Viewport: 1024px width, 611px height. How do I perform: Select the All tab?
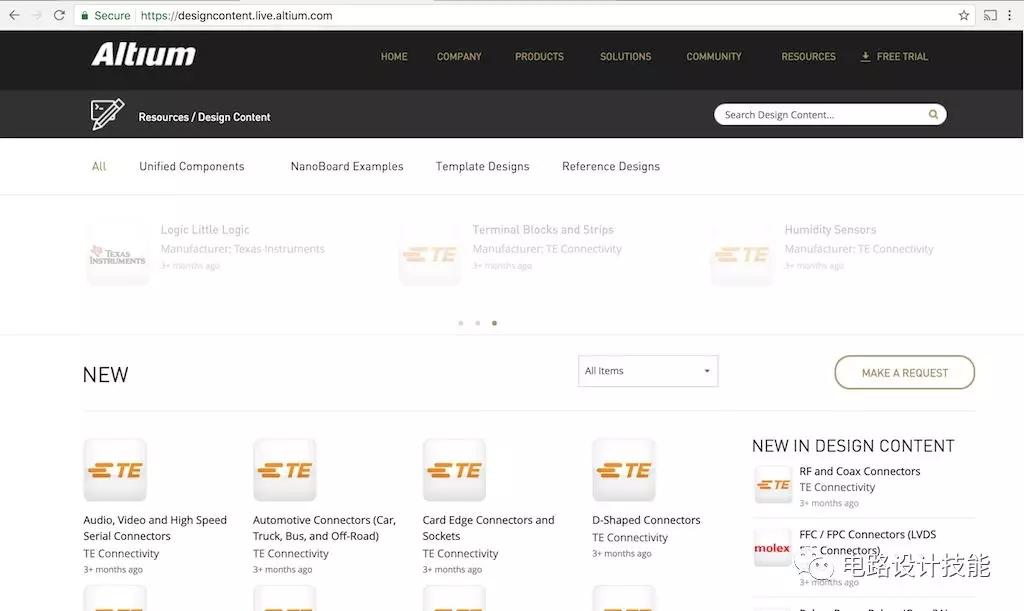(x=99, y=166)
